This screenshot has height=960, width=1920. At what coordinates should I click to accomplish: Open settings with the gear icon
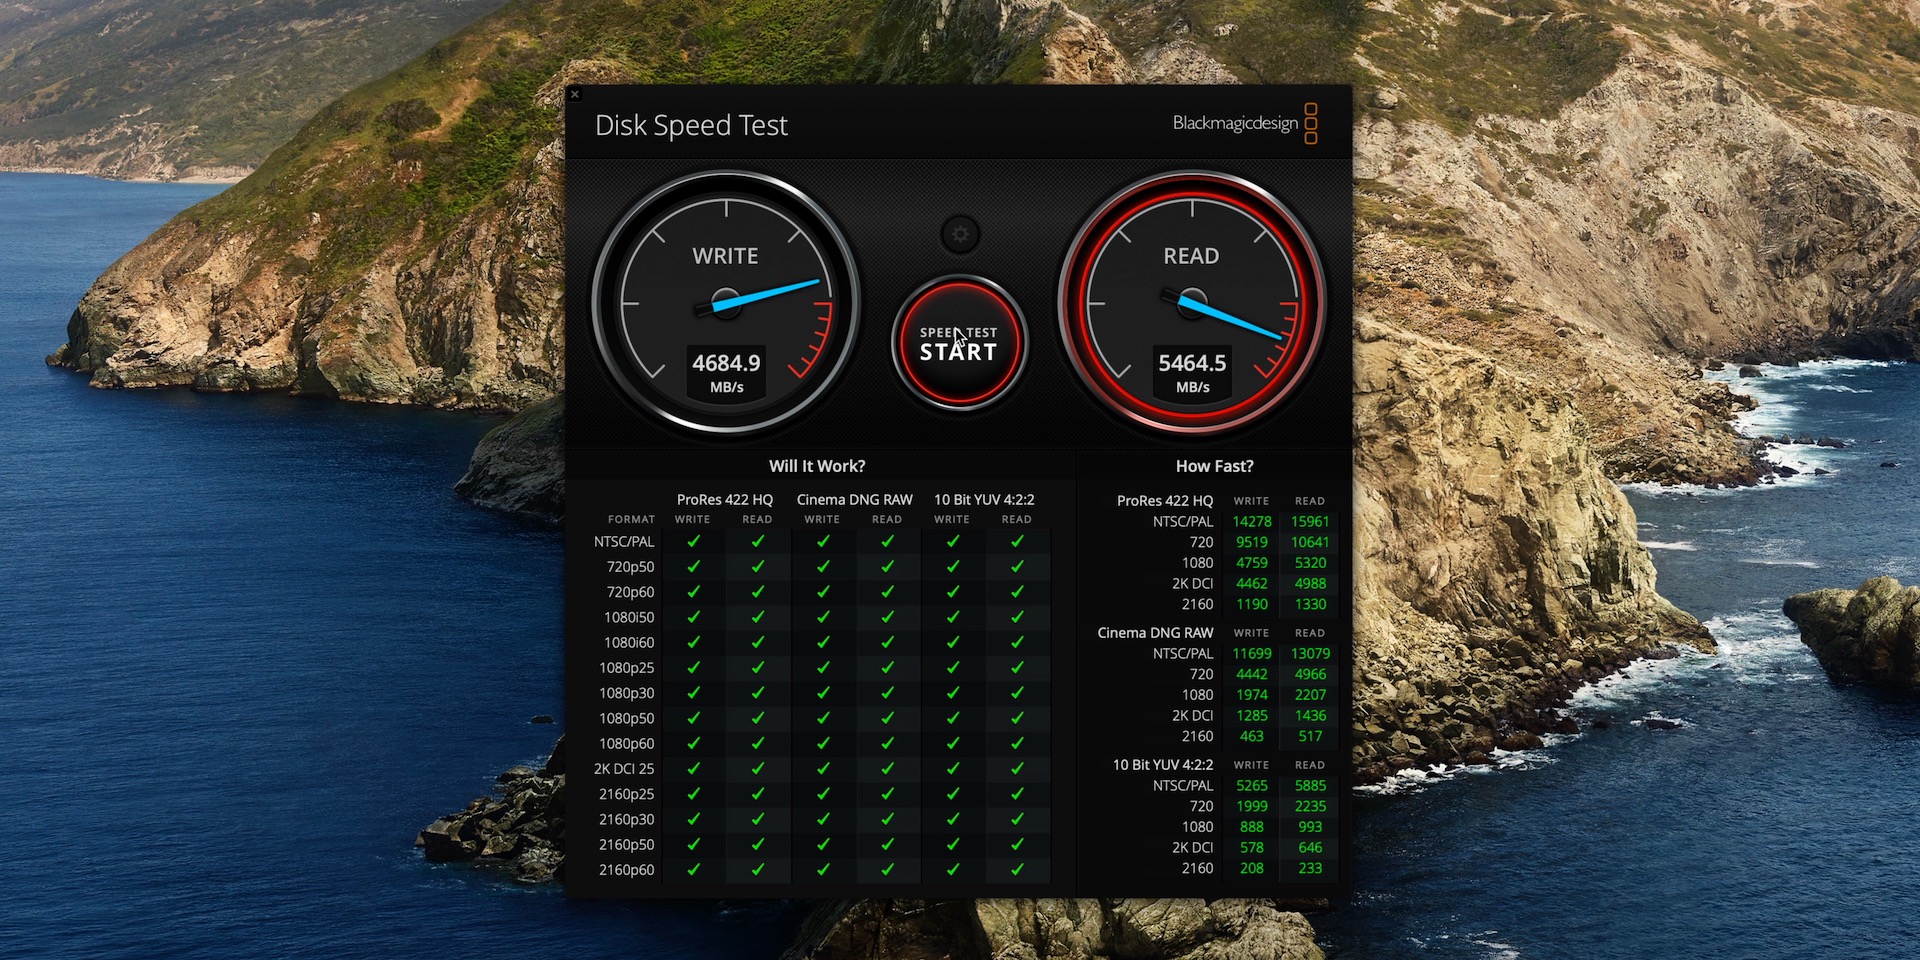960,235
